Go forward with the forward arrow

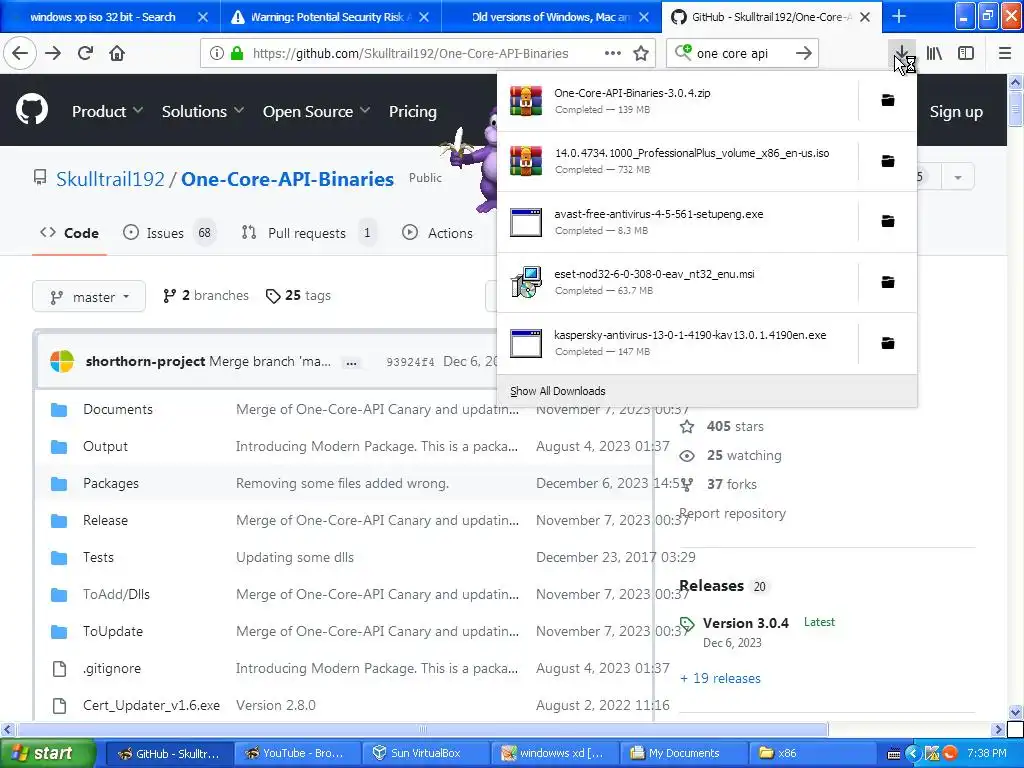tap(53, 53)
